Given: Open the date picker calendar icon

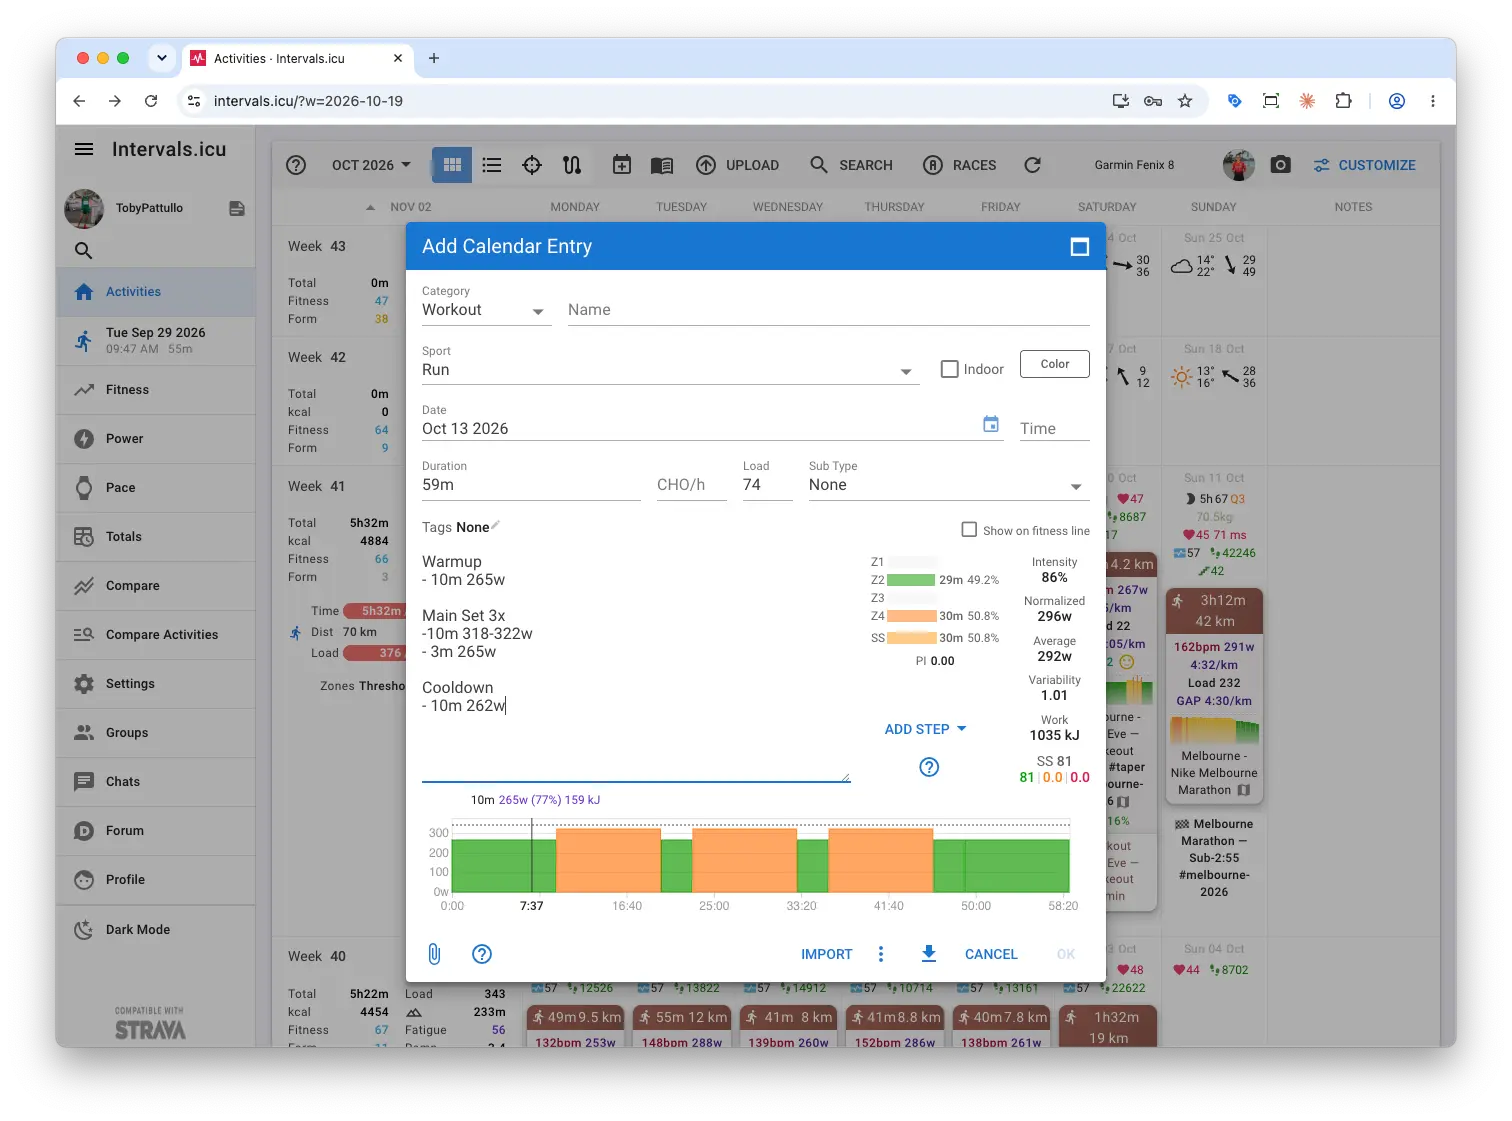Looking at the screenshot, I should pyautogui.click(x=991, y=425).
